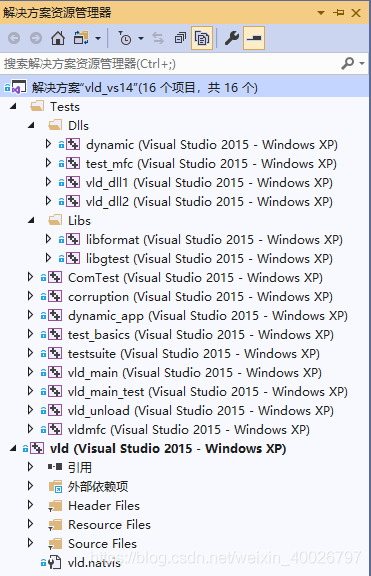Expand the Resource Files filter
The width and height of the screenshot is (371, 576).
click(x=30, y=524)
